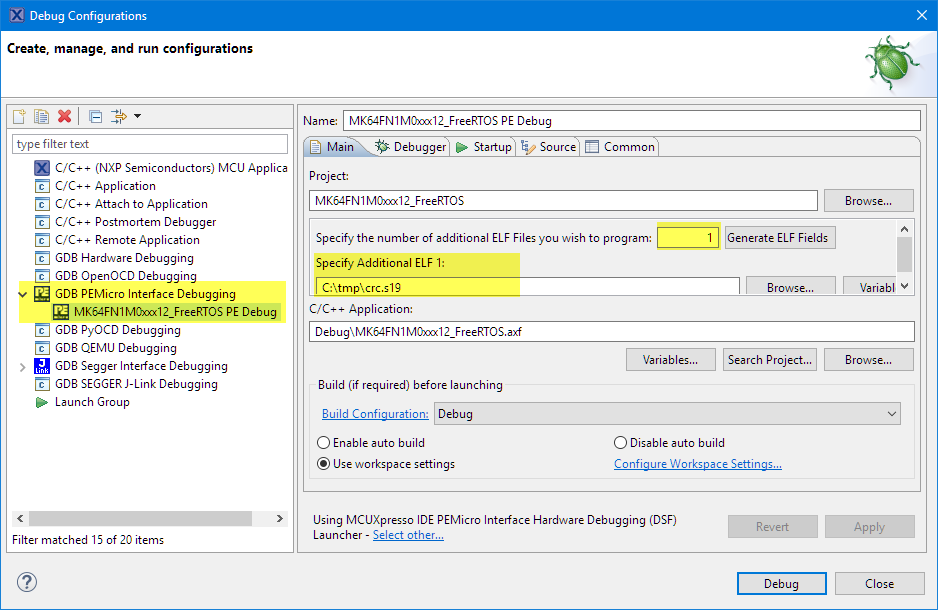This screenshot has height=610, width=938.
Task: Open the Startup tab
Action: point(483,147)
